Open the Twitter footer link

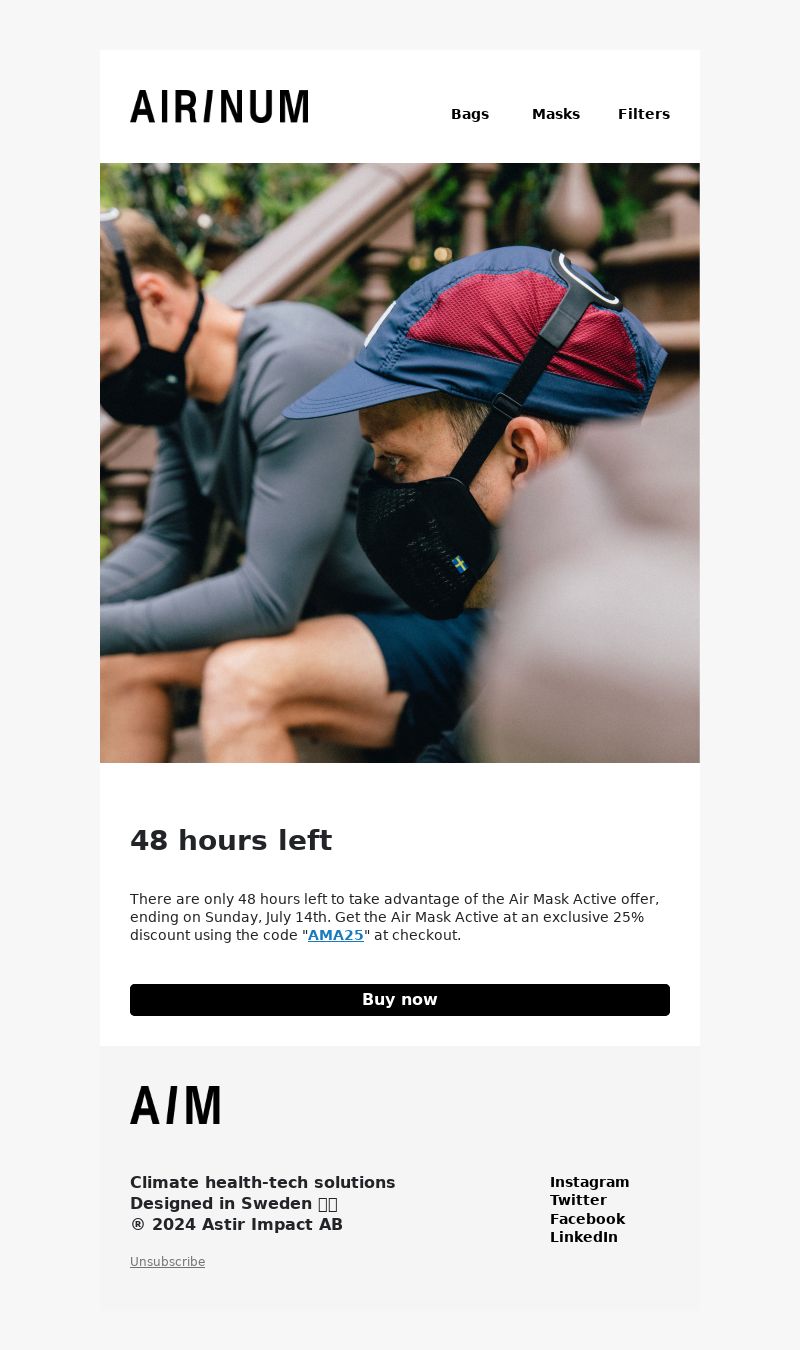coord(578,1200)
